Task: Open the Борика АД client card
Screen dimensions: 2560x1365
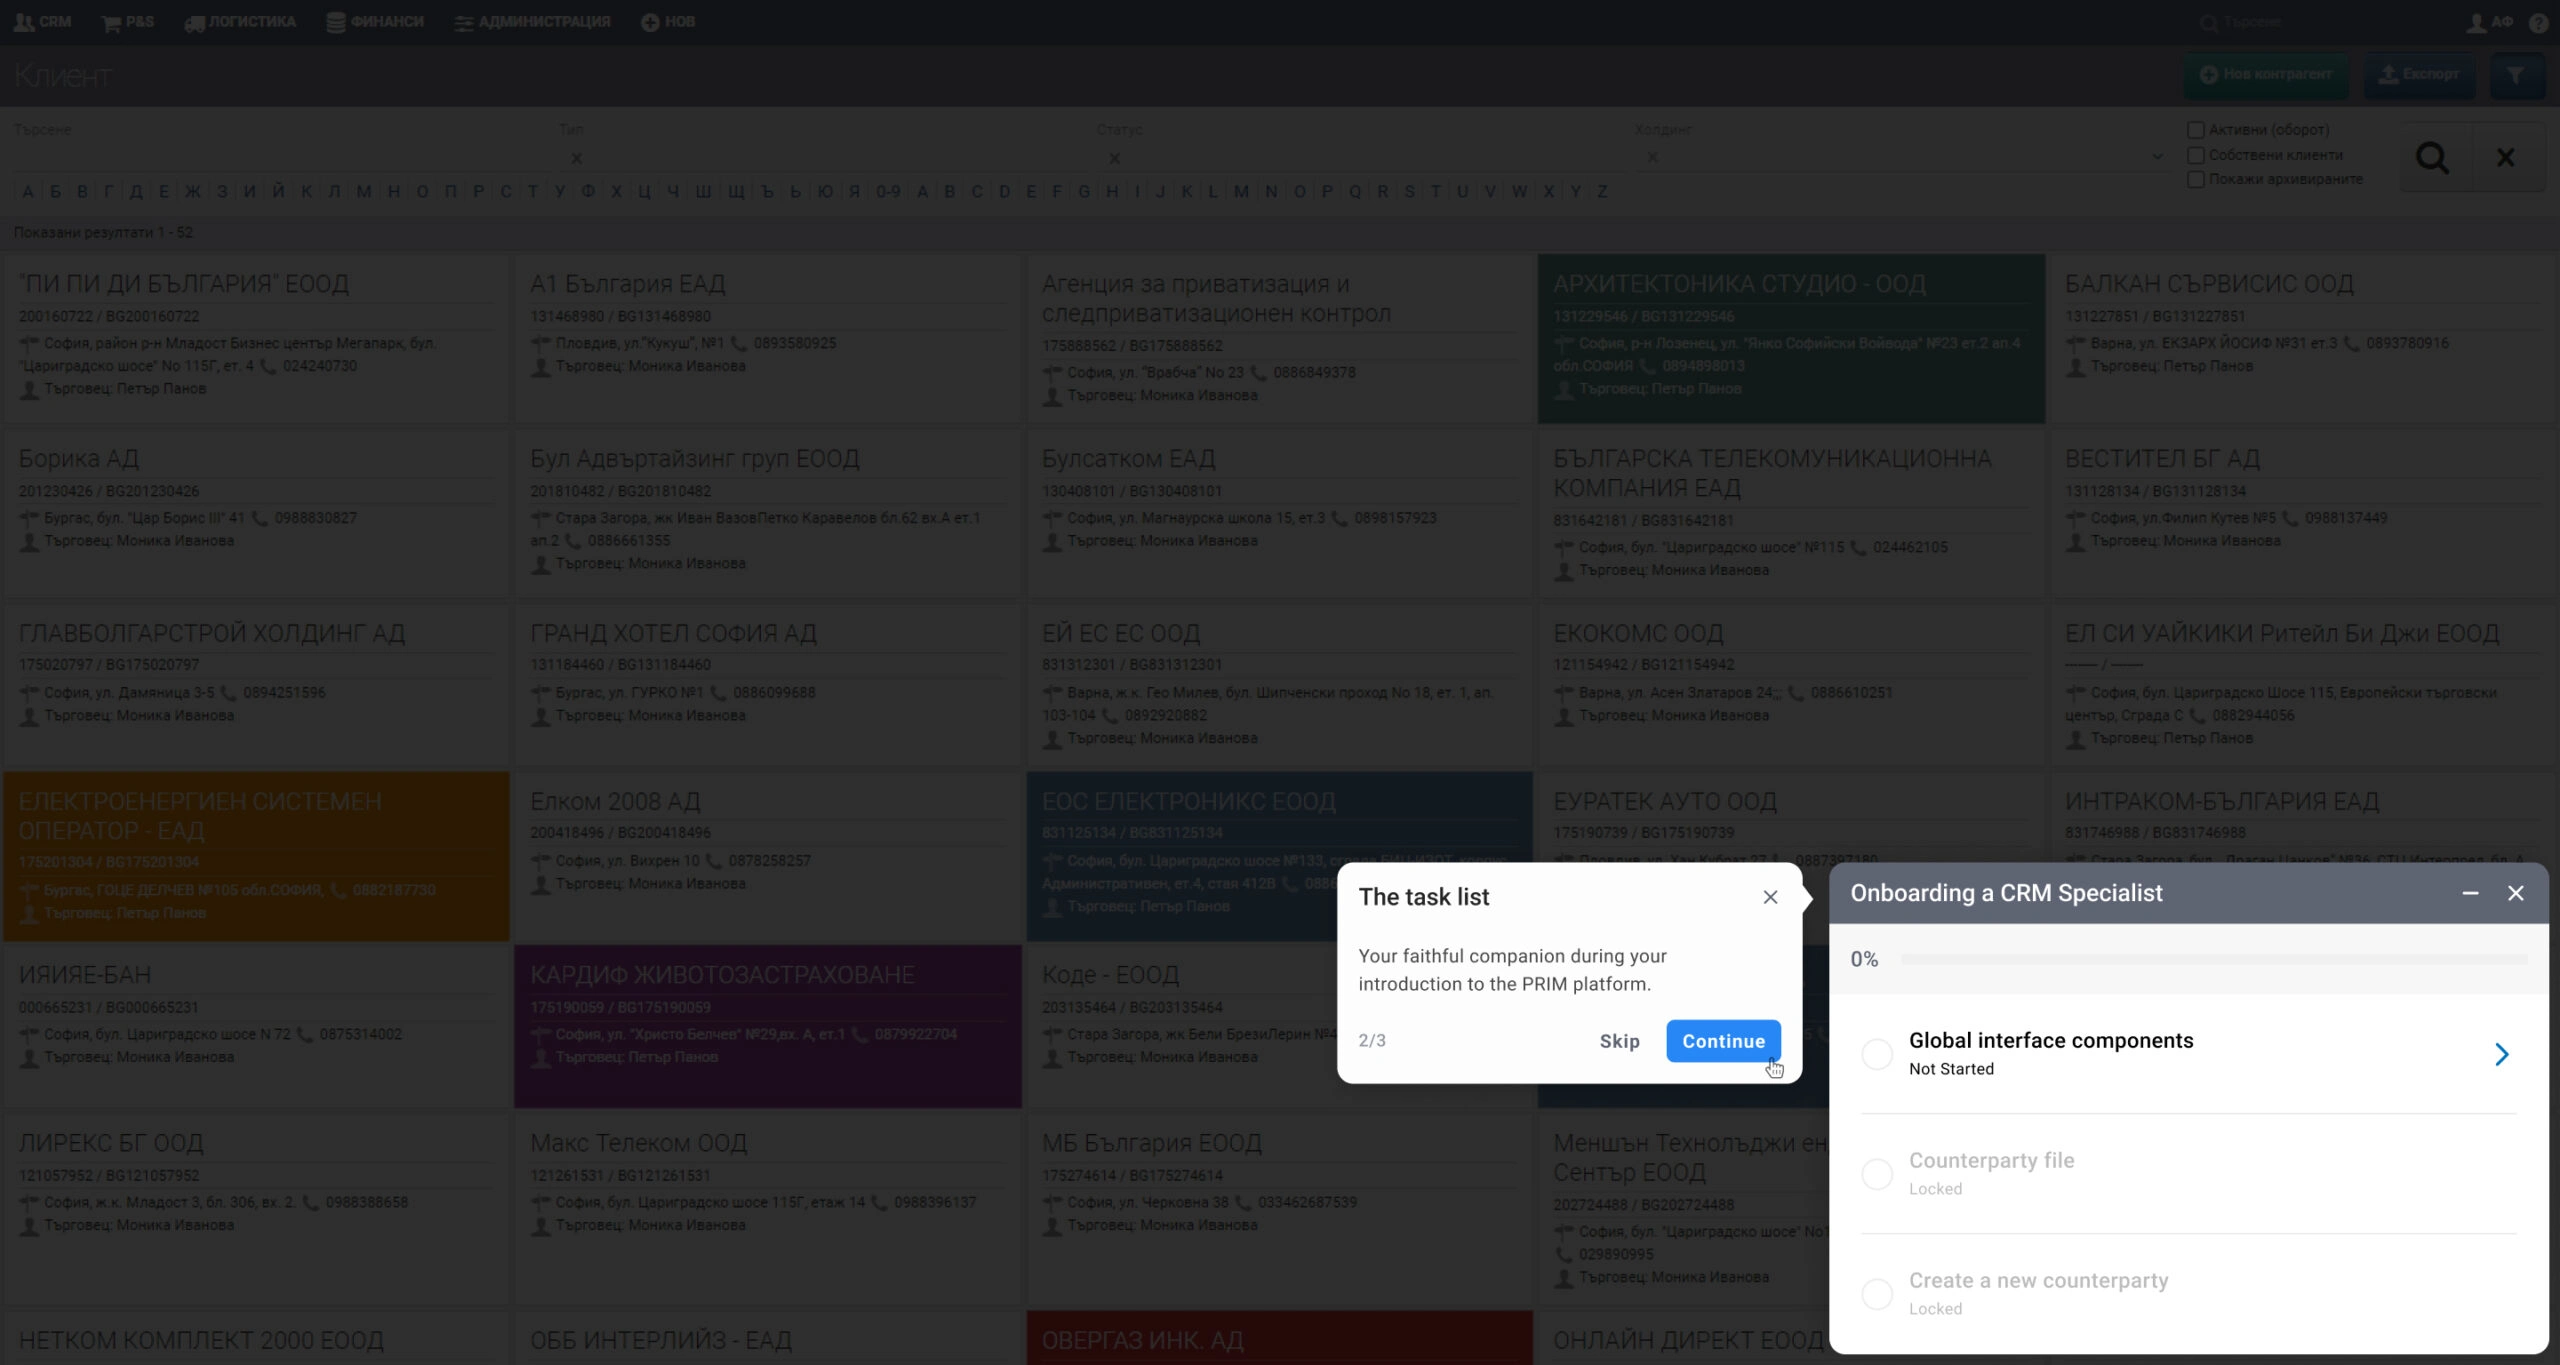Action: (x=256, y=513)
